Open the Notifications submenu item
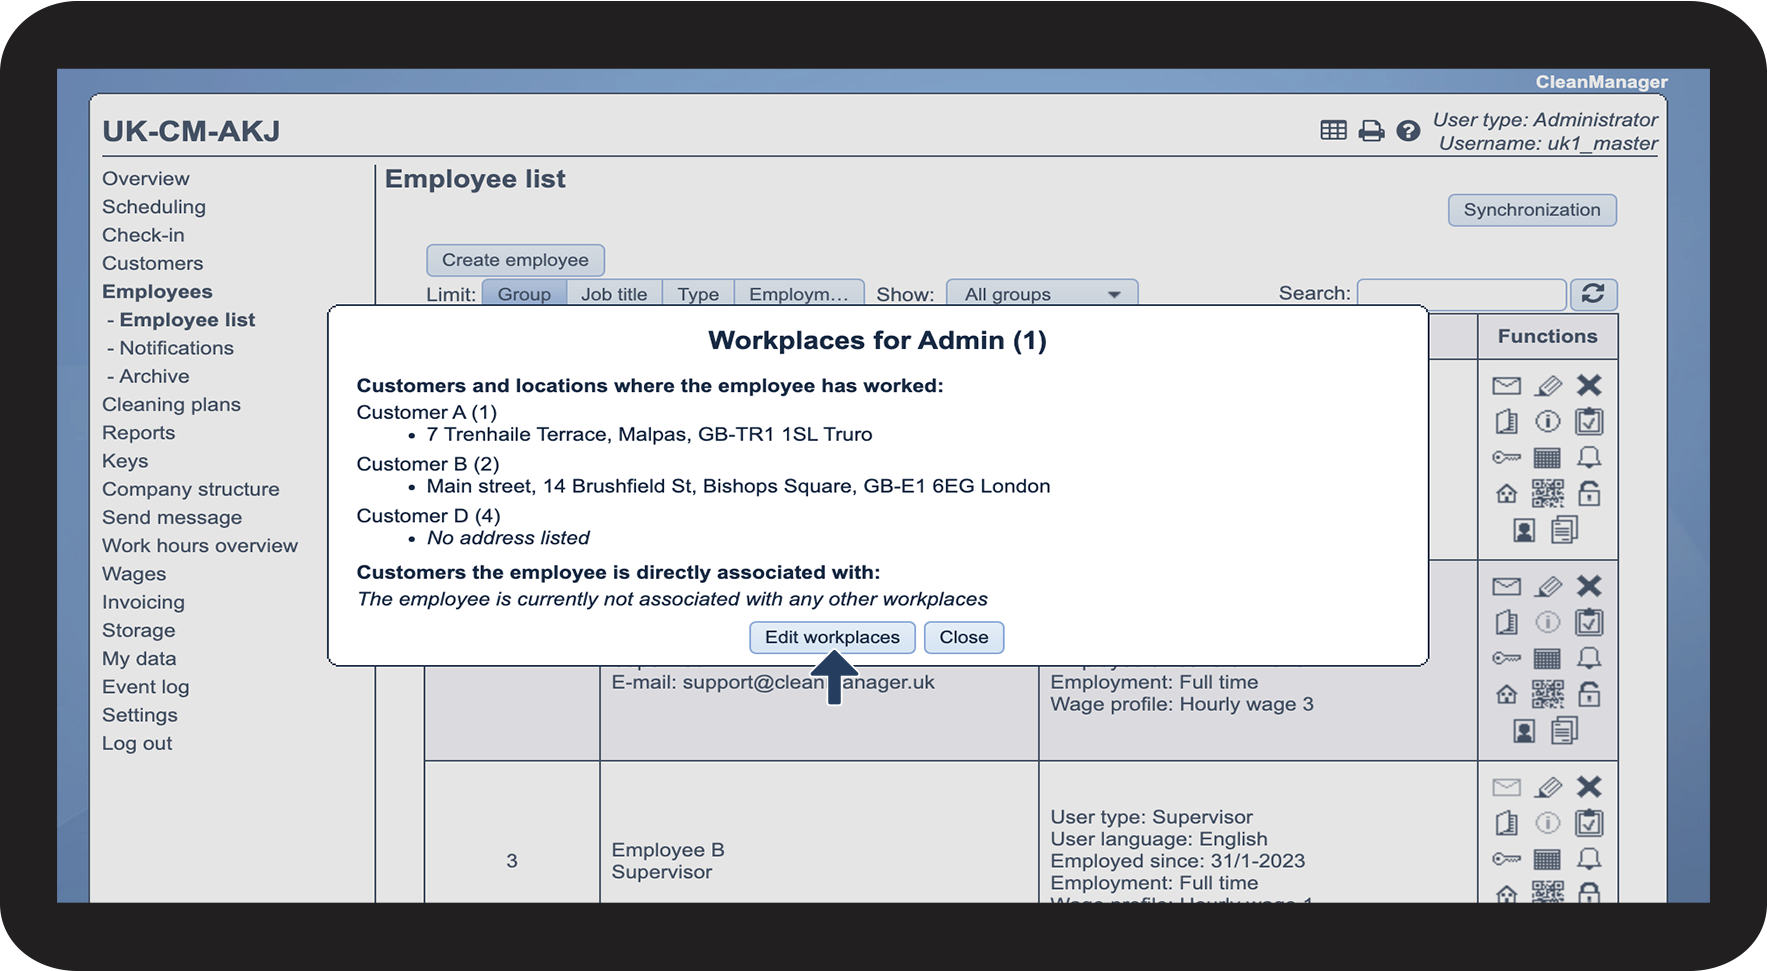Image resolution: width=1767 pixels, height=971 pixels. tap(177, 348)
